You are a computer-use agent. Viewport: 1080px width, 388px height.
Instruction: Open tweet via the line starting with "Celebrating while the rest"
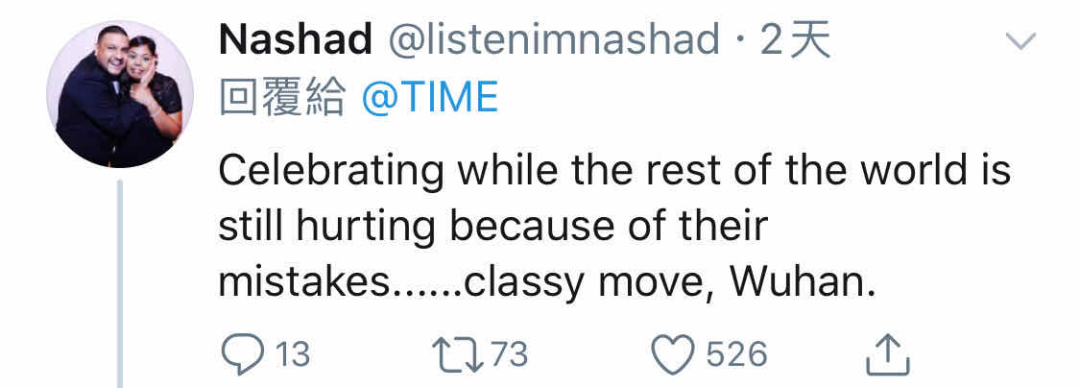(614, 172)
